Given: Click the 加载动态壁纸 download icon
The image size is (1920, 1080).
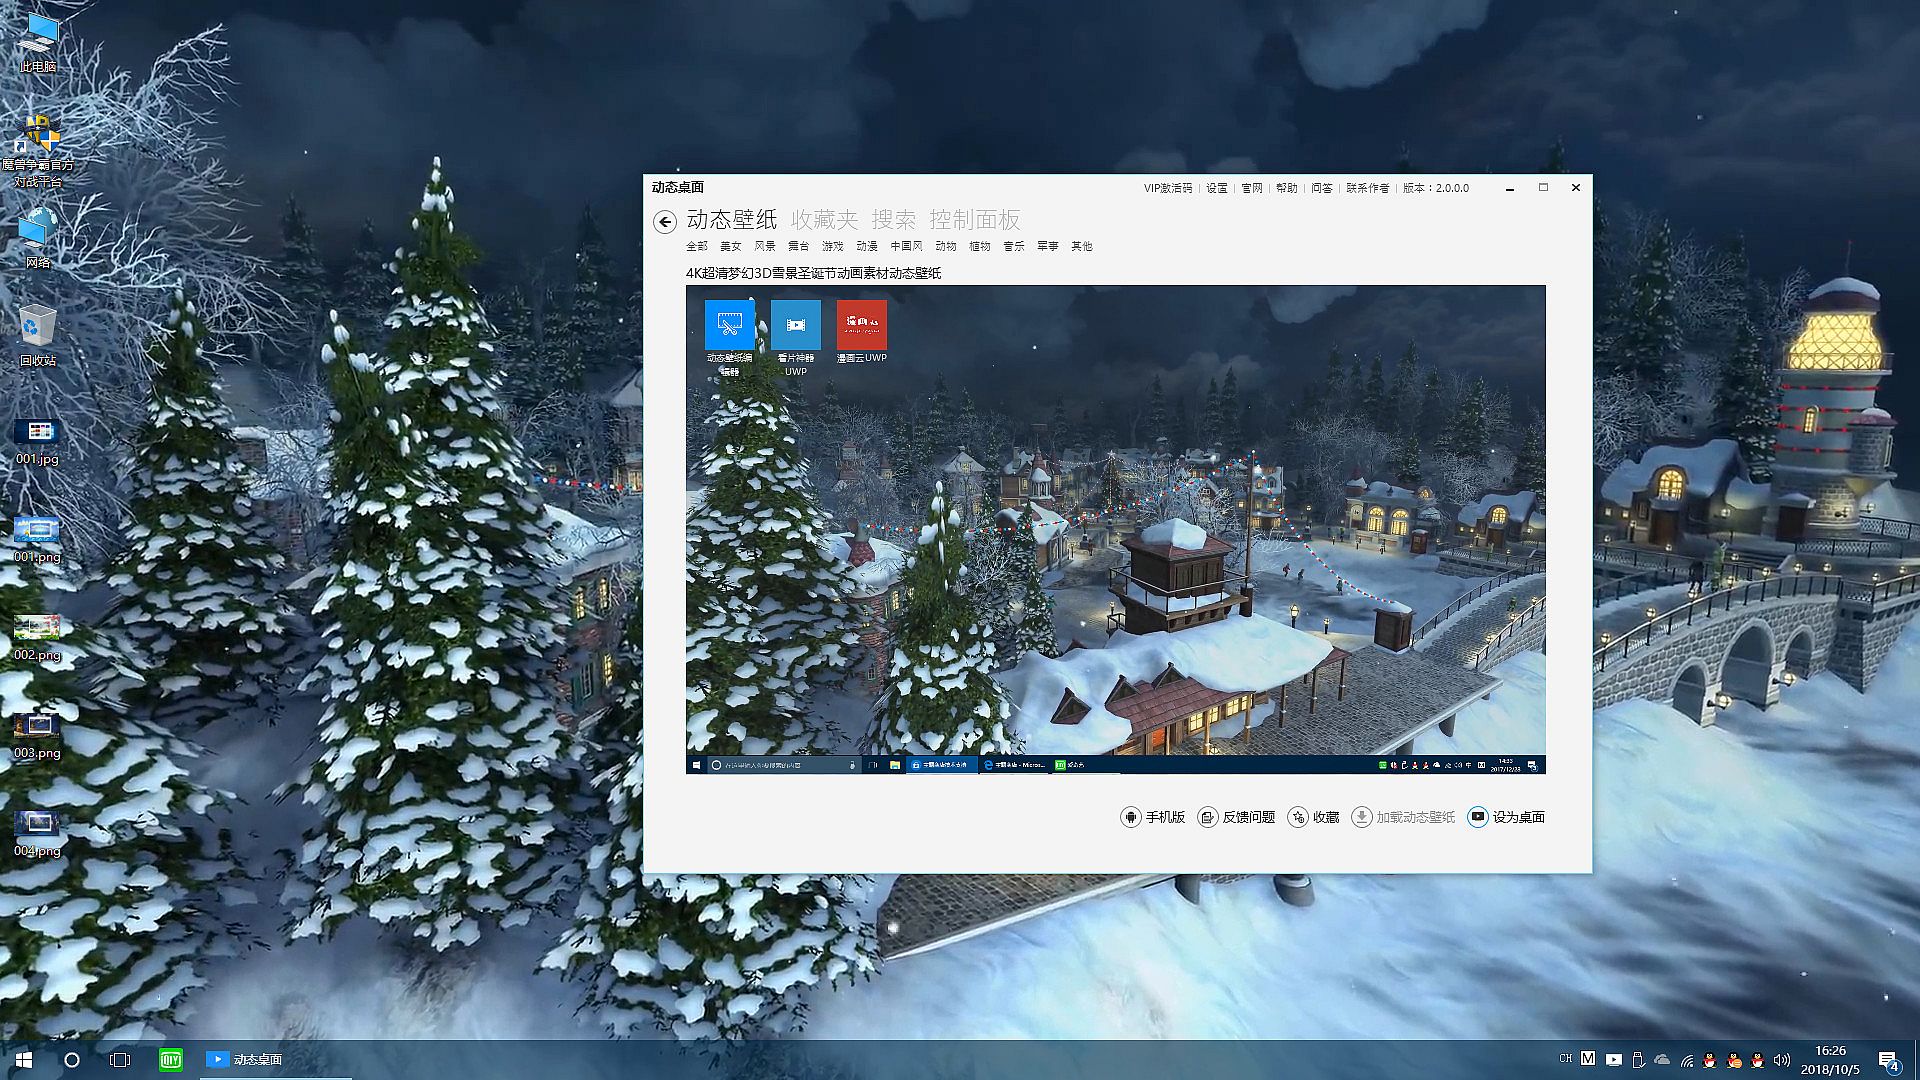Looking at the screenshot, I should (x=1361, y=817).
